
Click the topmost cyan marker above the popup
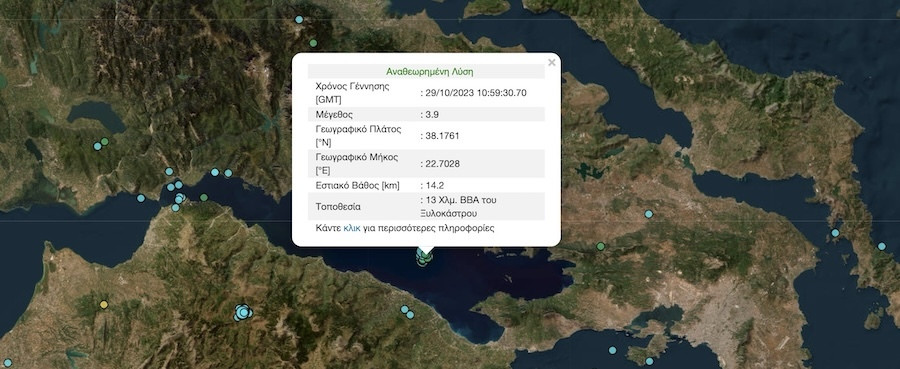[x=298, y=20]
